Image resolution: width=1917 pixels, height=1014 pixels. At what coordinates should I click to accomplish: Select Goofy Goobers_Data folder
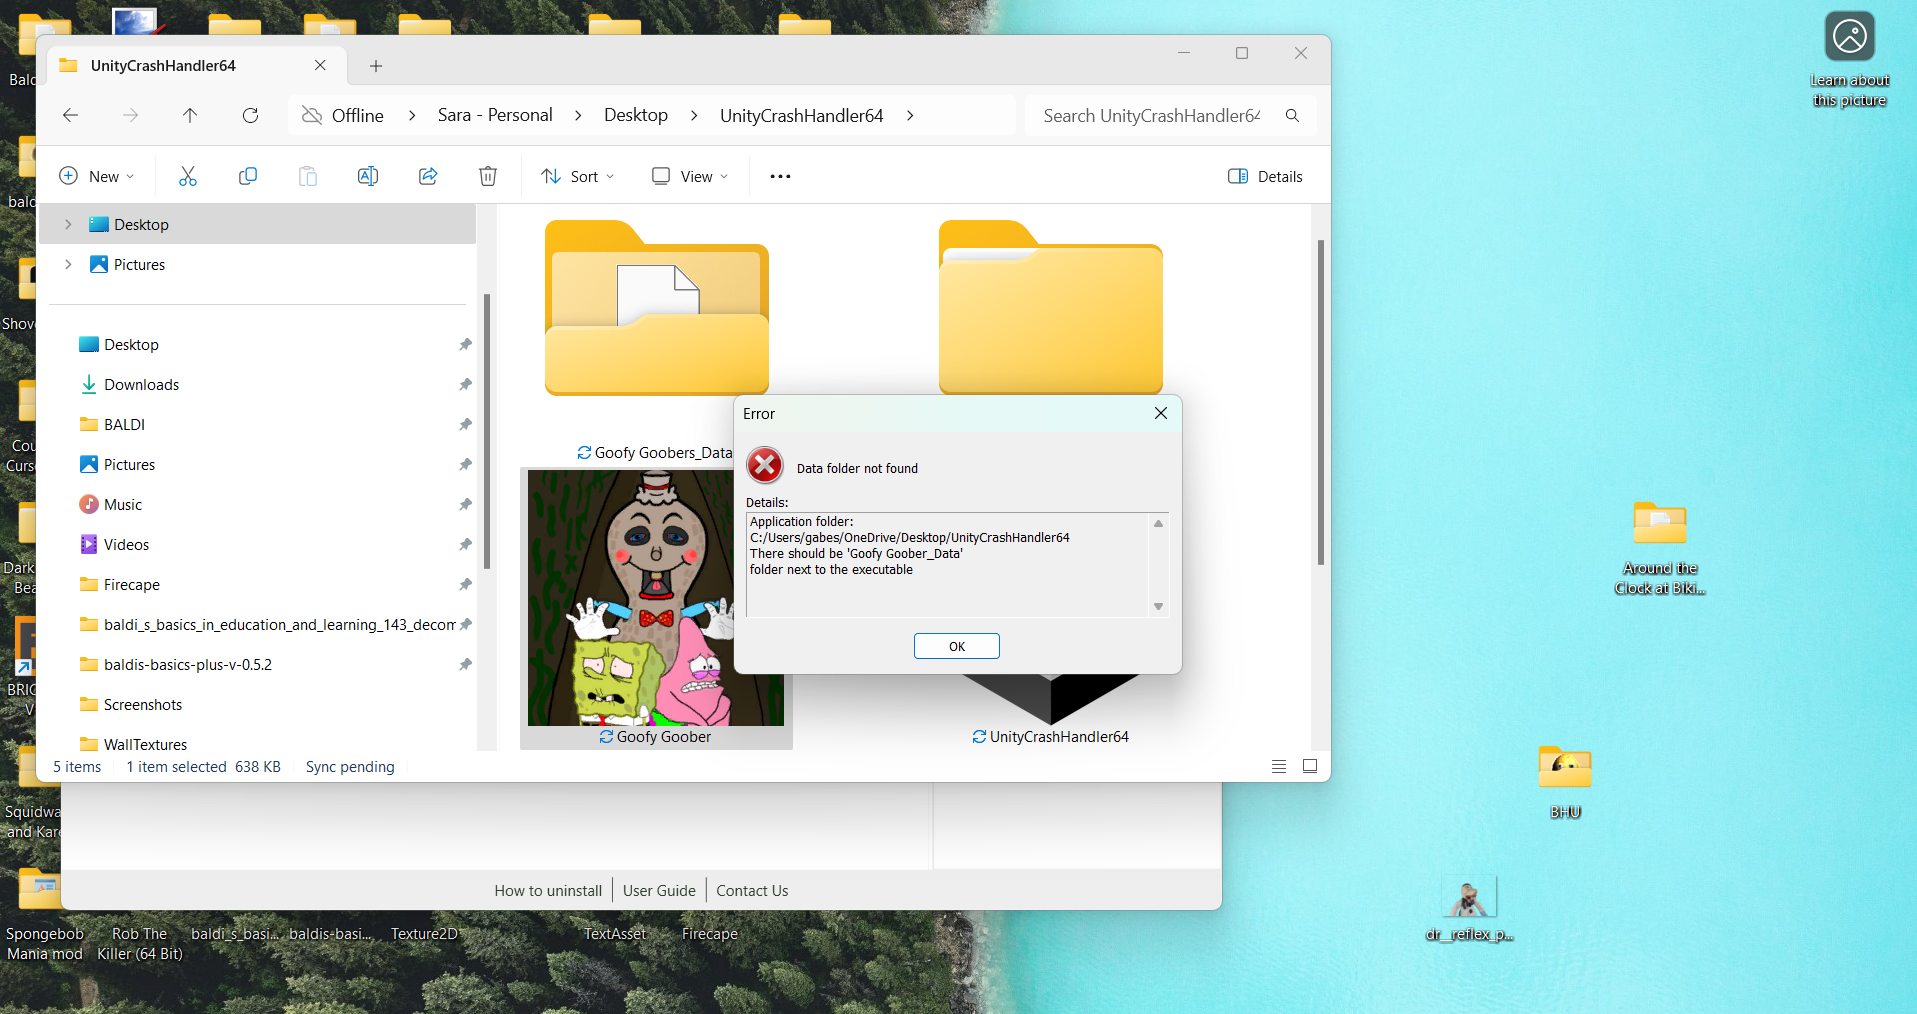point(656,340)
